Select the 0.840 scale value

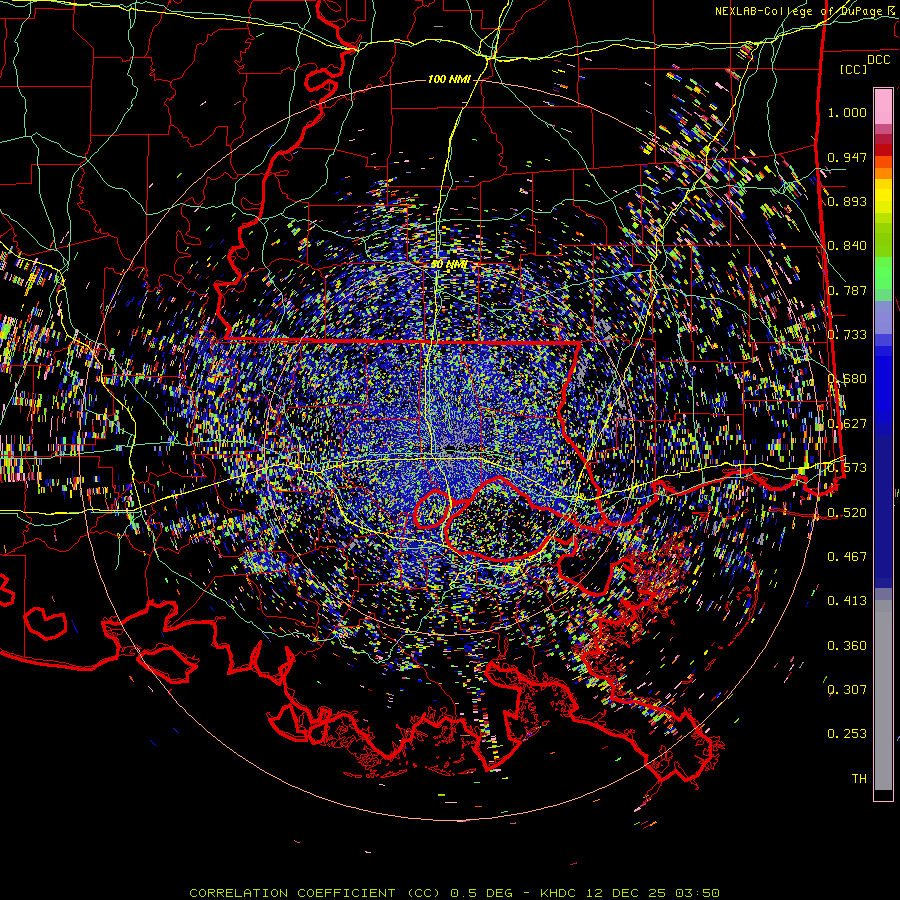pos(847,246)
